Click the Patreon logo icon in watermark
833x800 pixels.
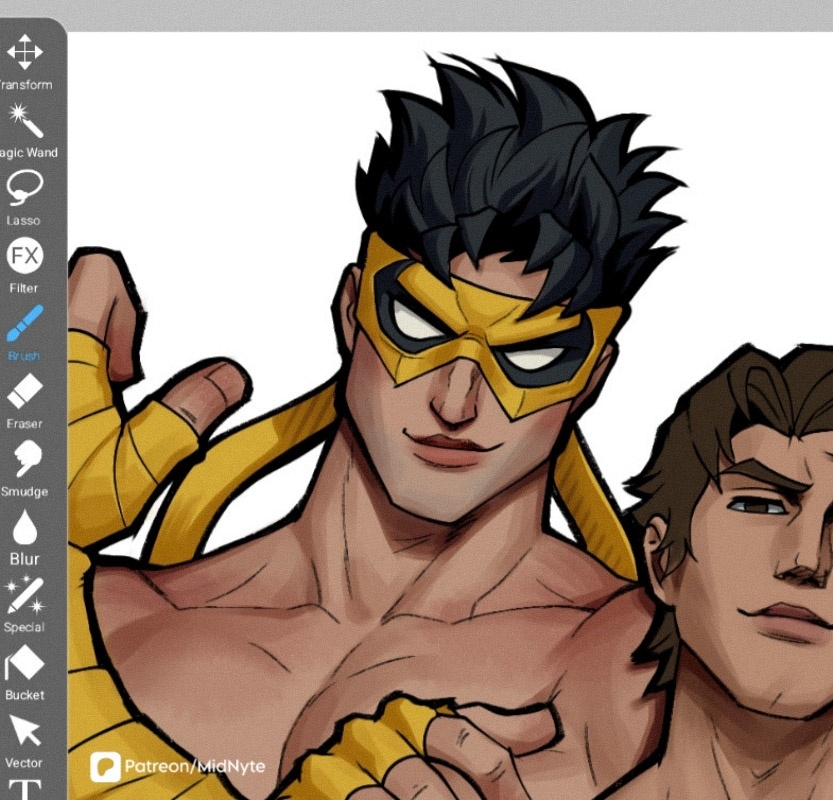coord(105,767)
